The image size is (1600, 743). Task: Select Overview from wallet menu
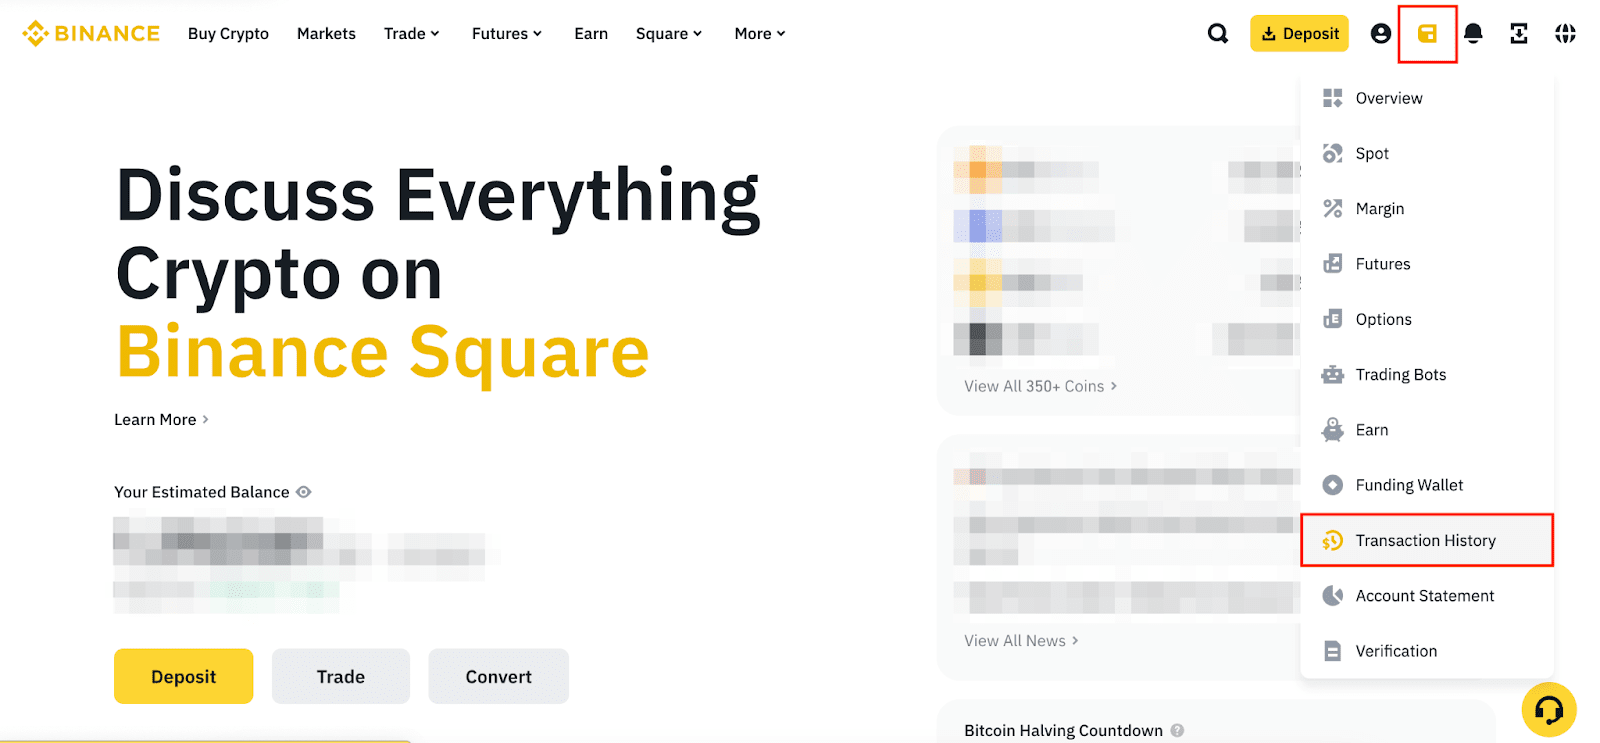click(x=1427, y=98)
